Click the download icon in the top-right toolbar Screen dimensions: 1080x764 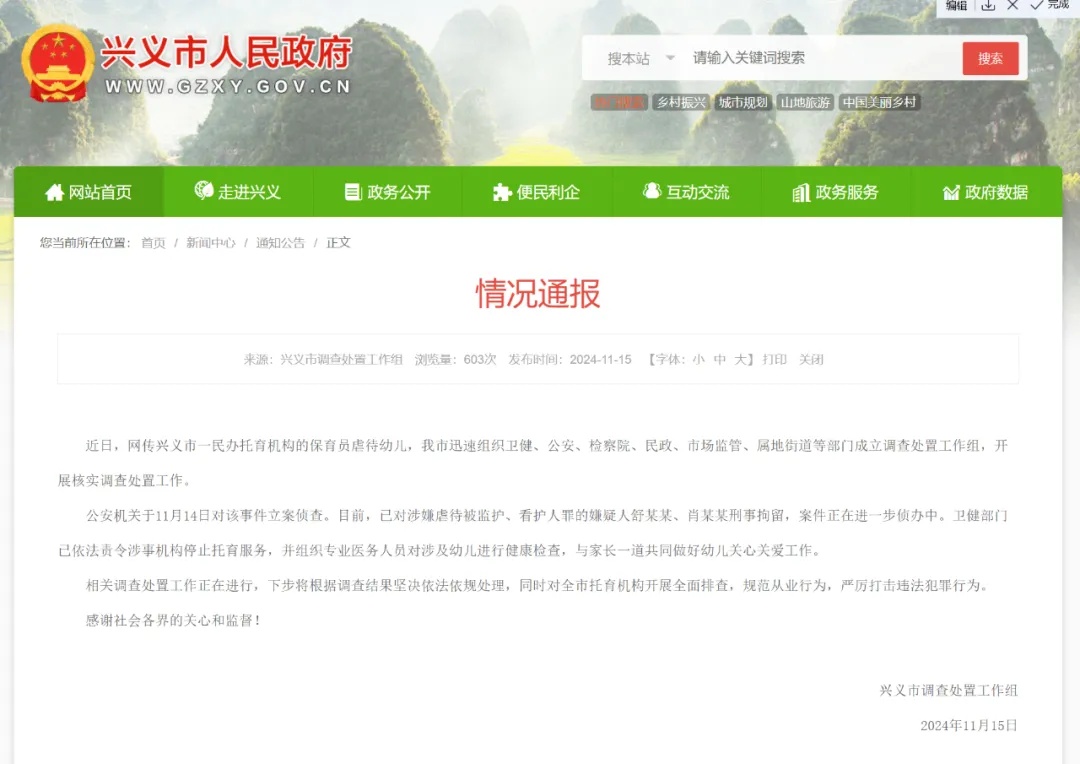point(987,7)
